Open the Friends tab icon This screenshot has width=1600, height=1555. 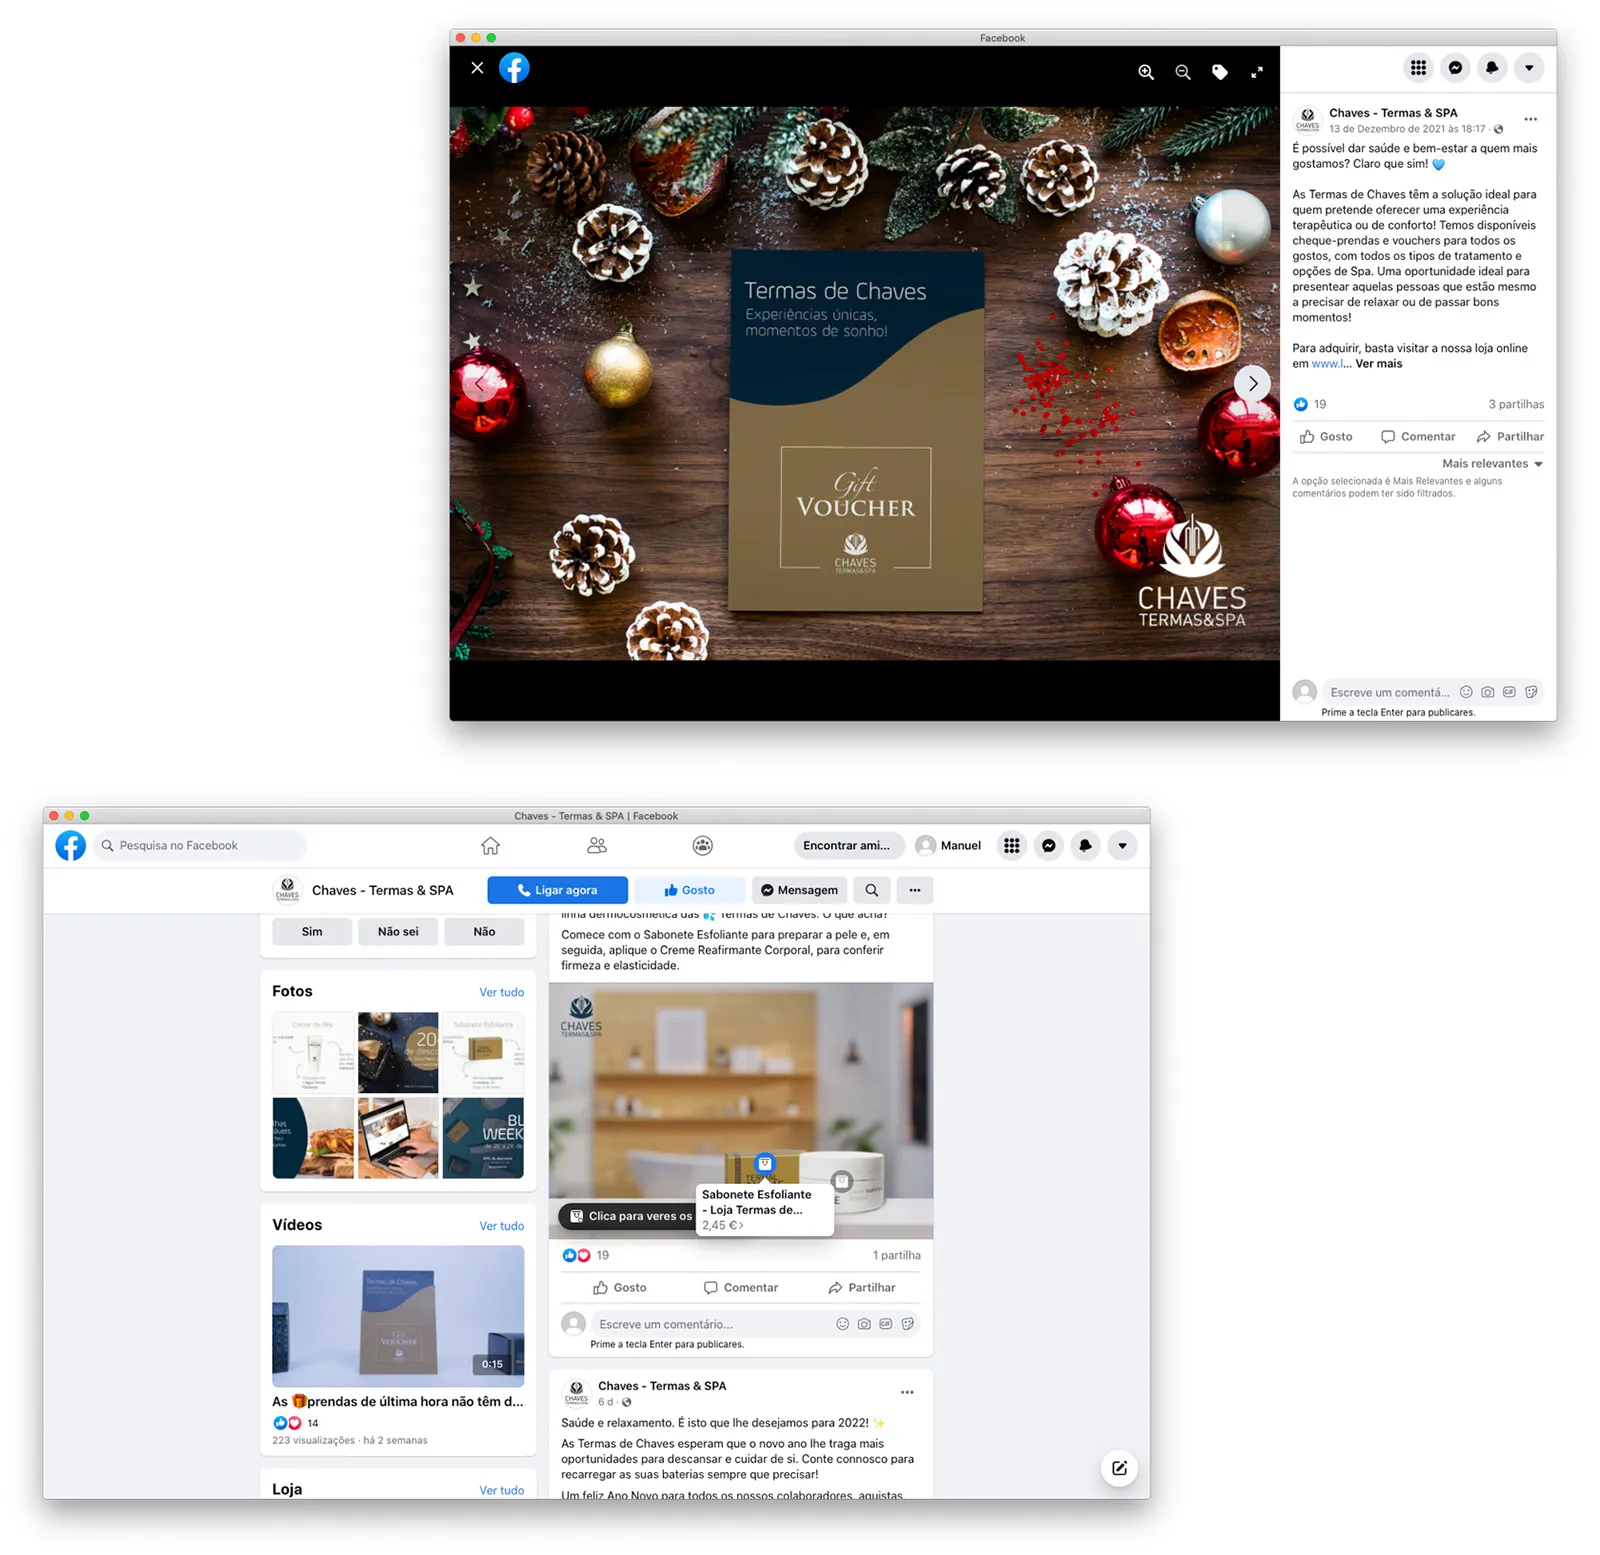(x=597, y=846)
